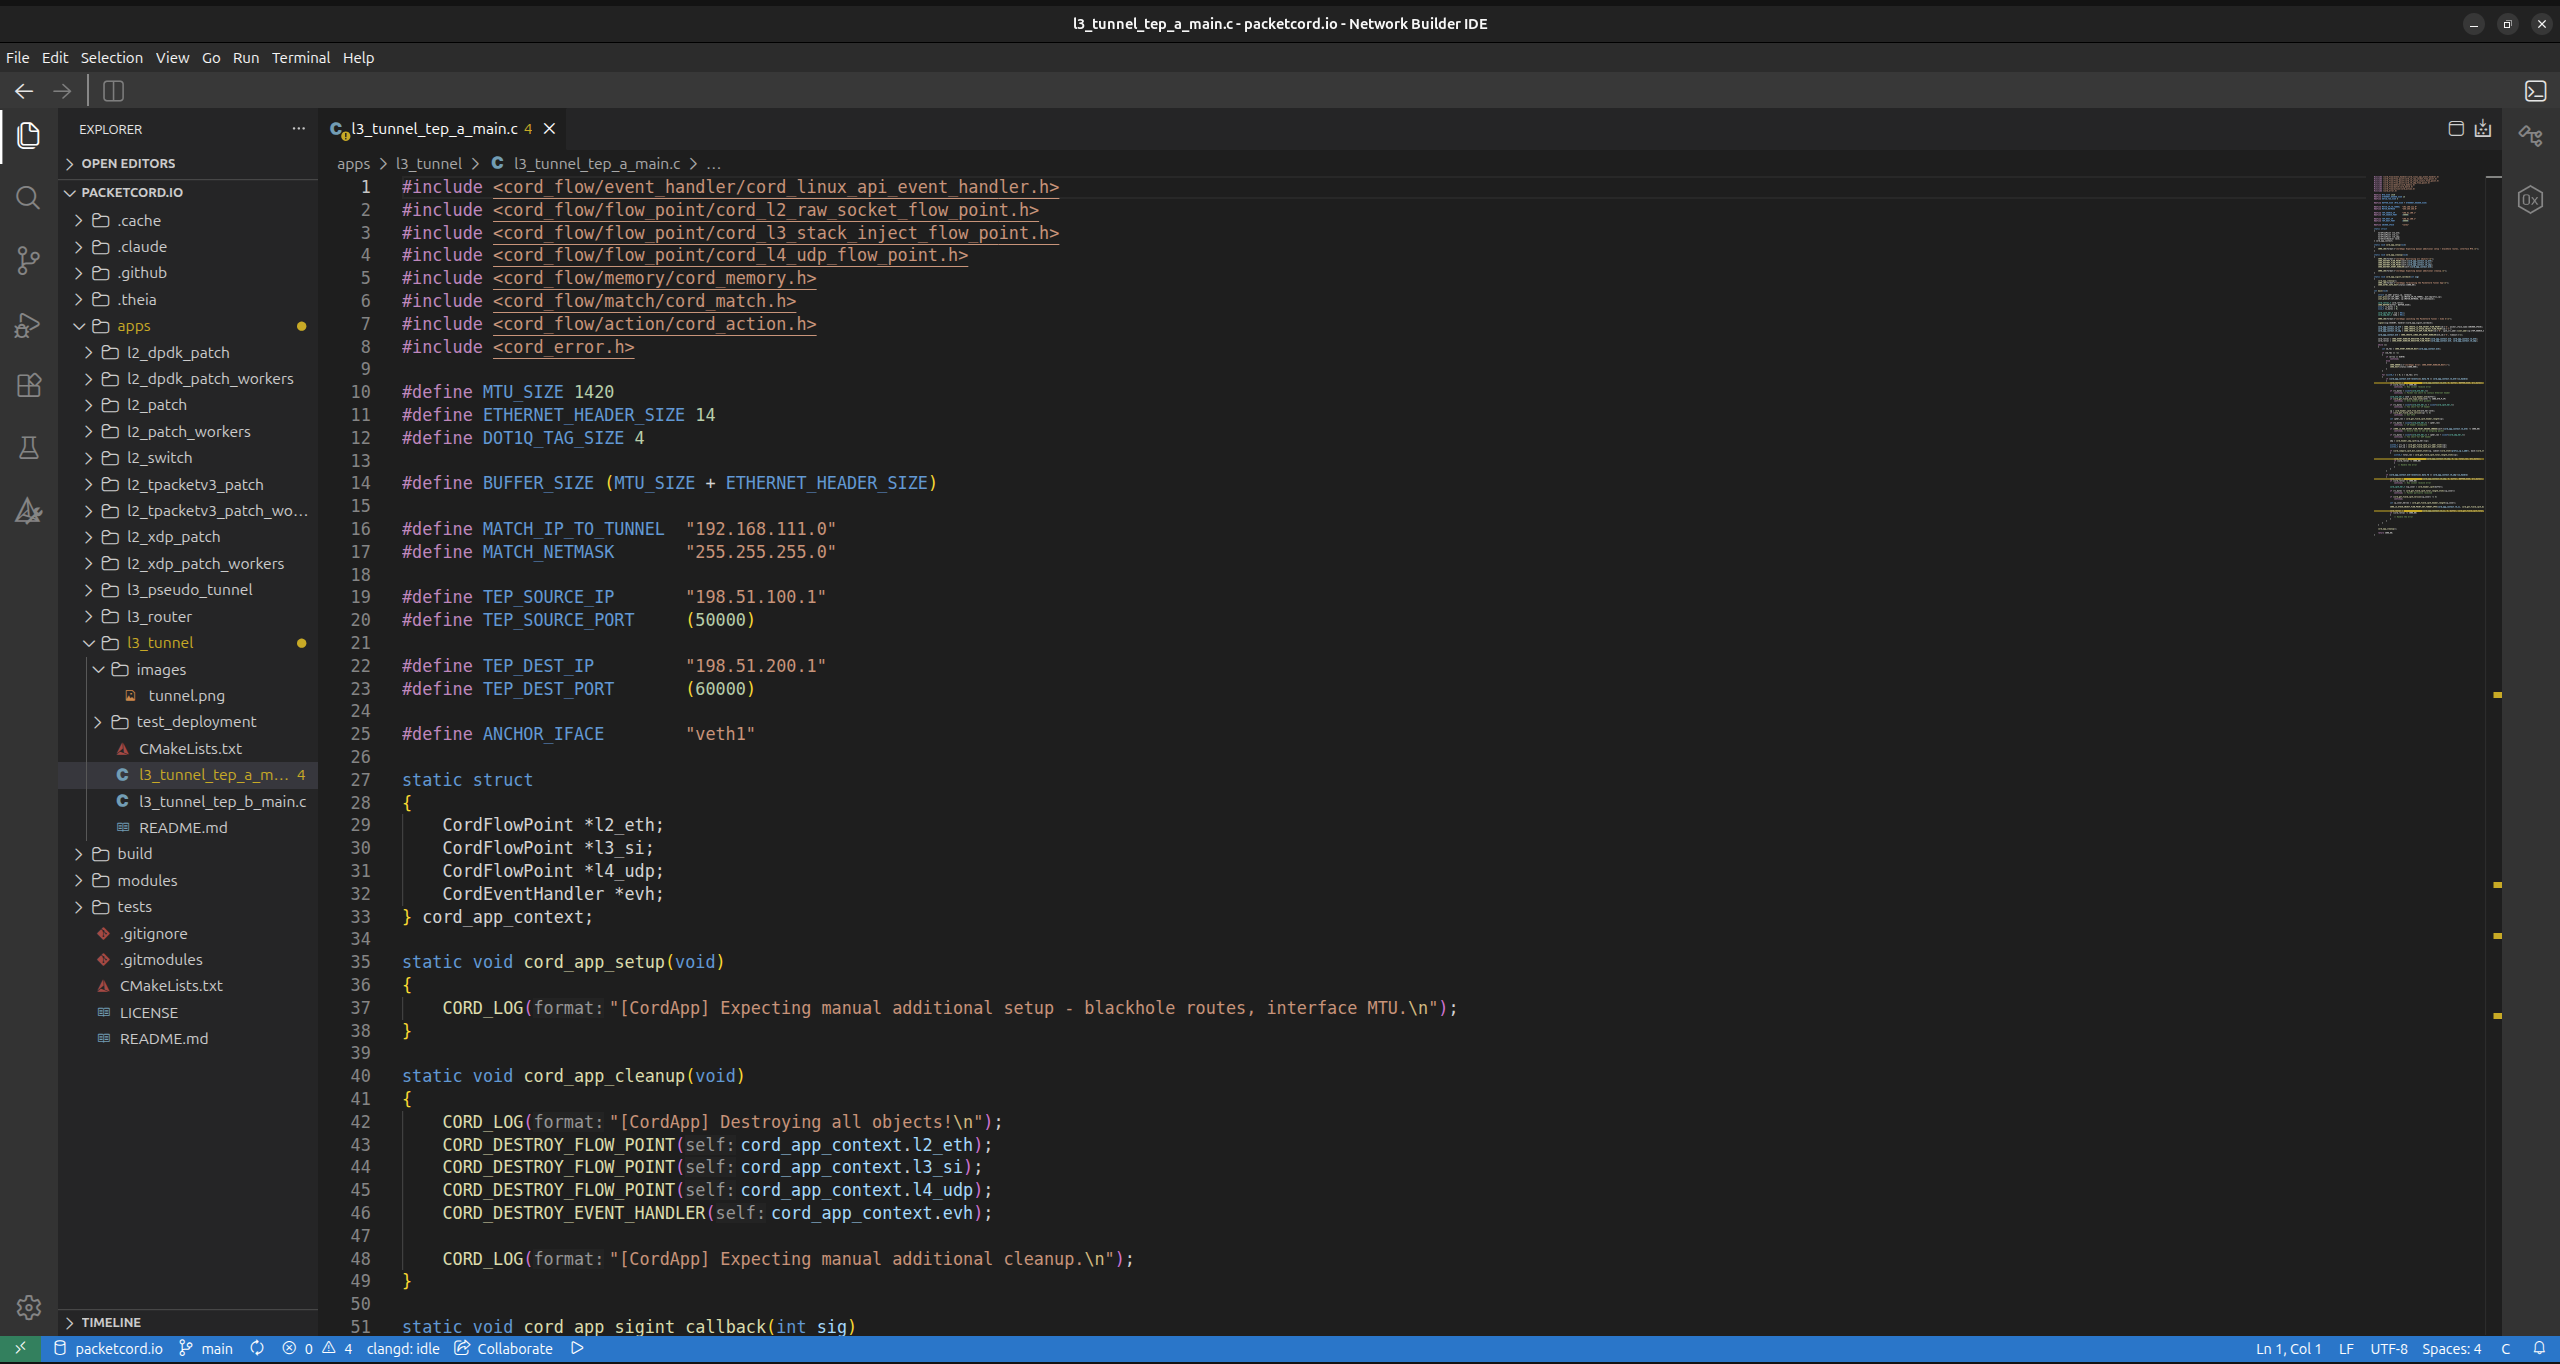Image resolution: width=2560 pixels, height=1364 pixels.
Task: Open the Run and Debug view
Action: (28, 324)
